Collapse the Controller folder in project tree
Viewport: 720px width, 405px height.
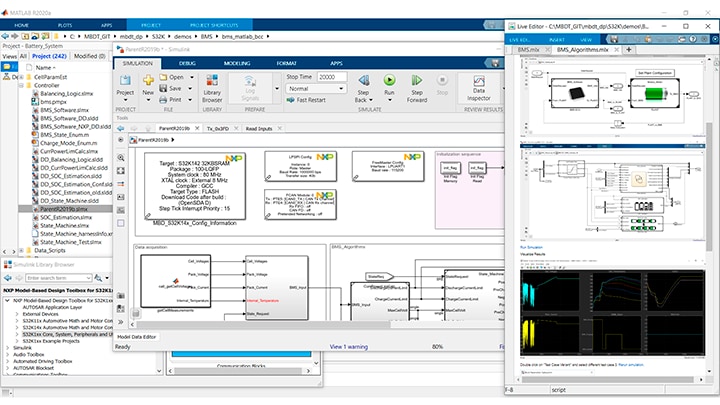tap(21, 86)
